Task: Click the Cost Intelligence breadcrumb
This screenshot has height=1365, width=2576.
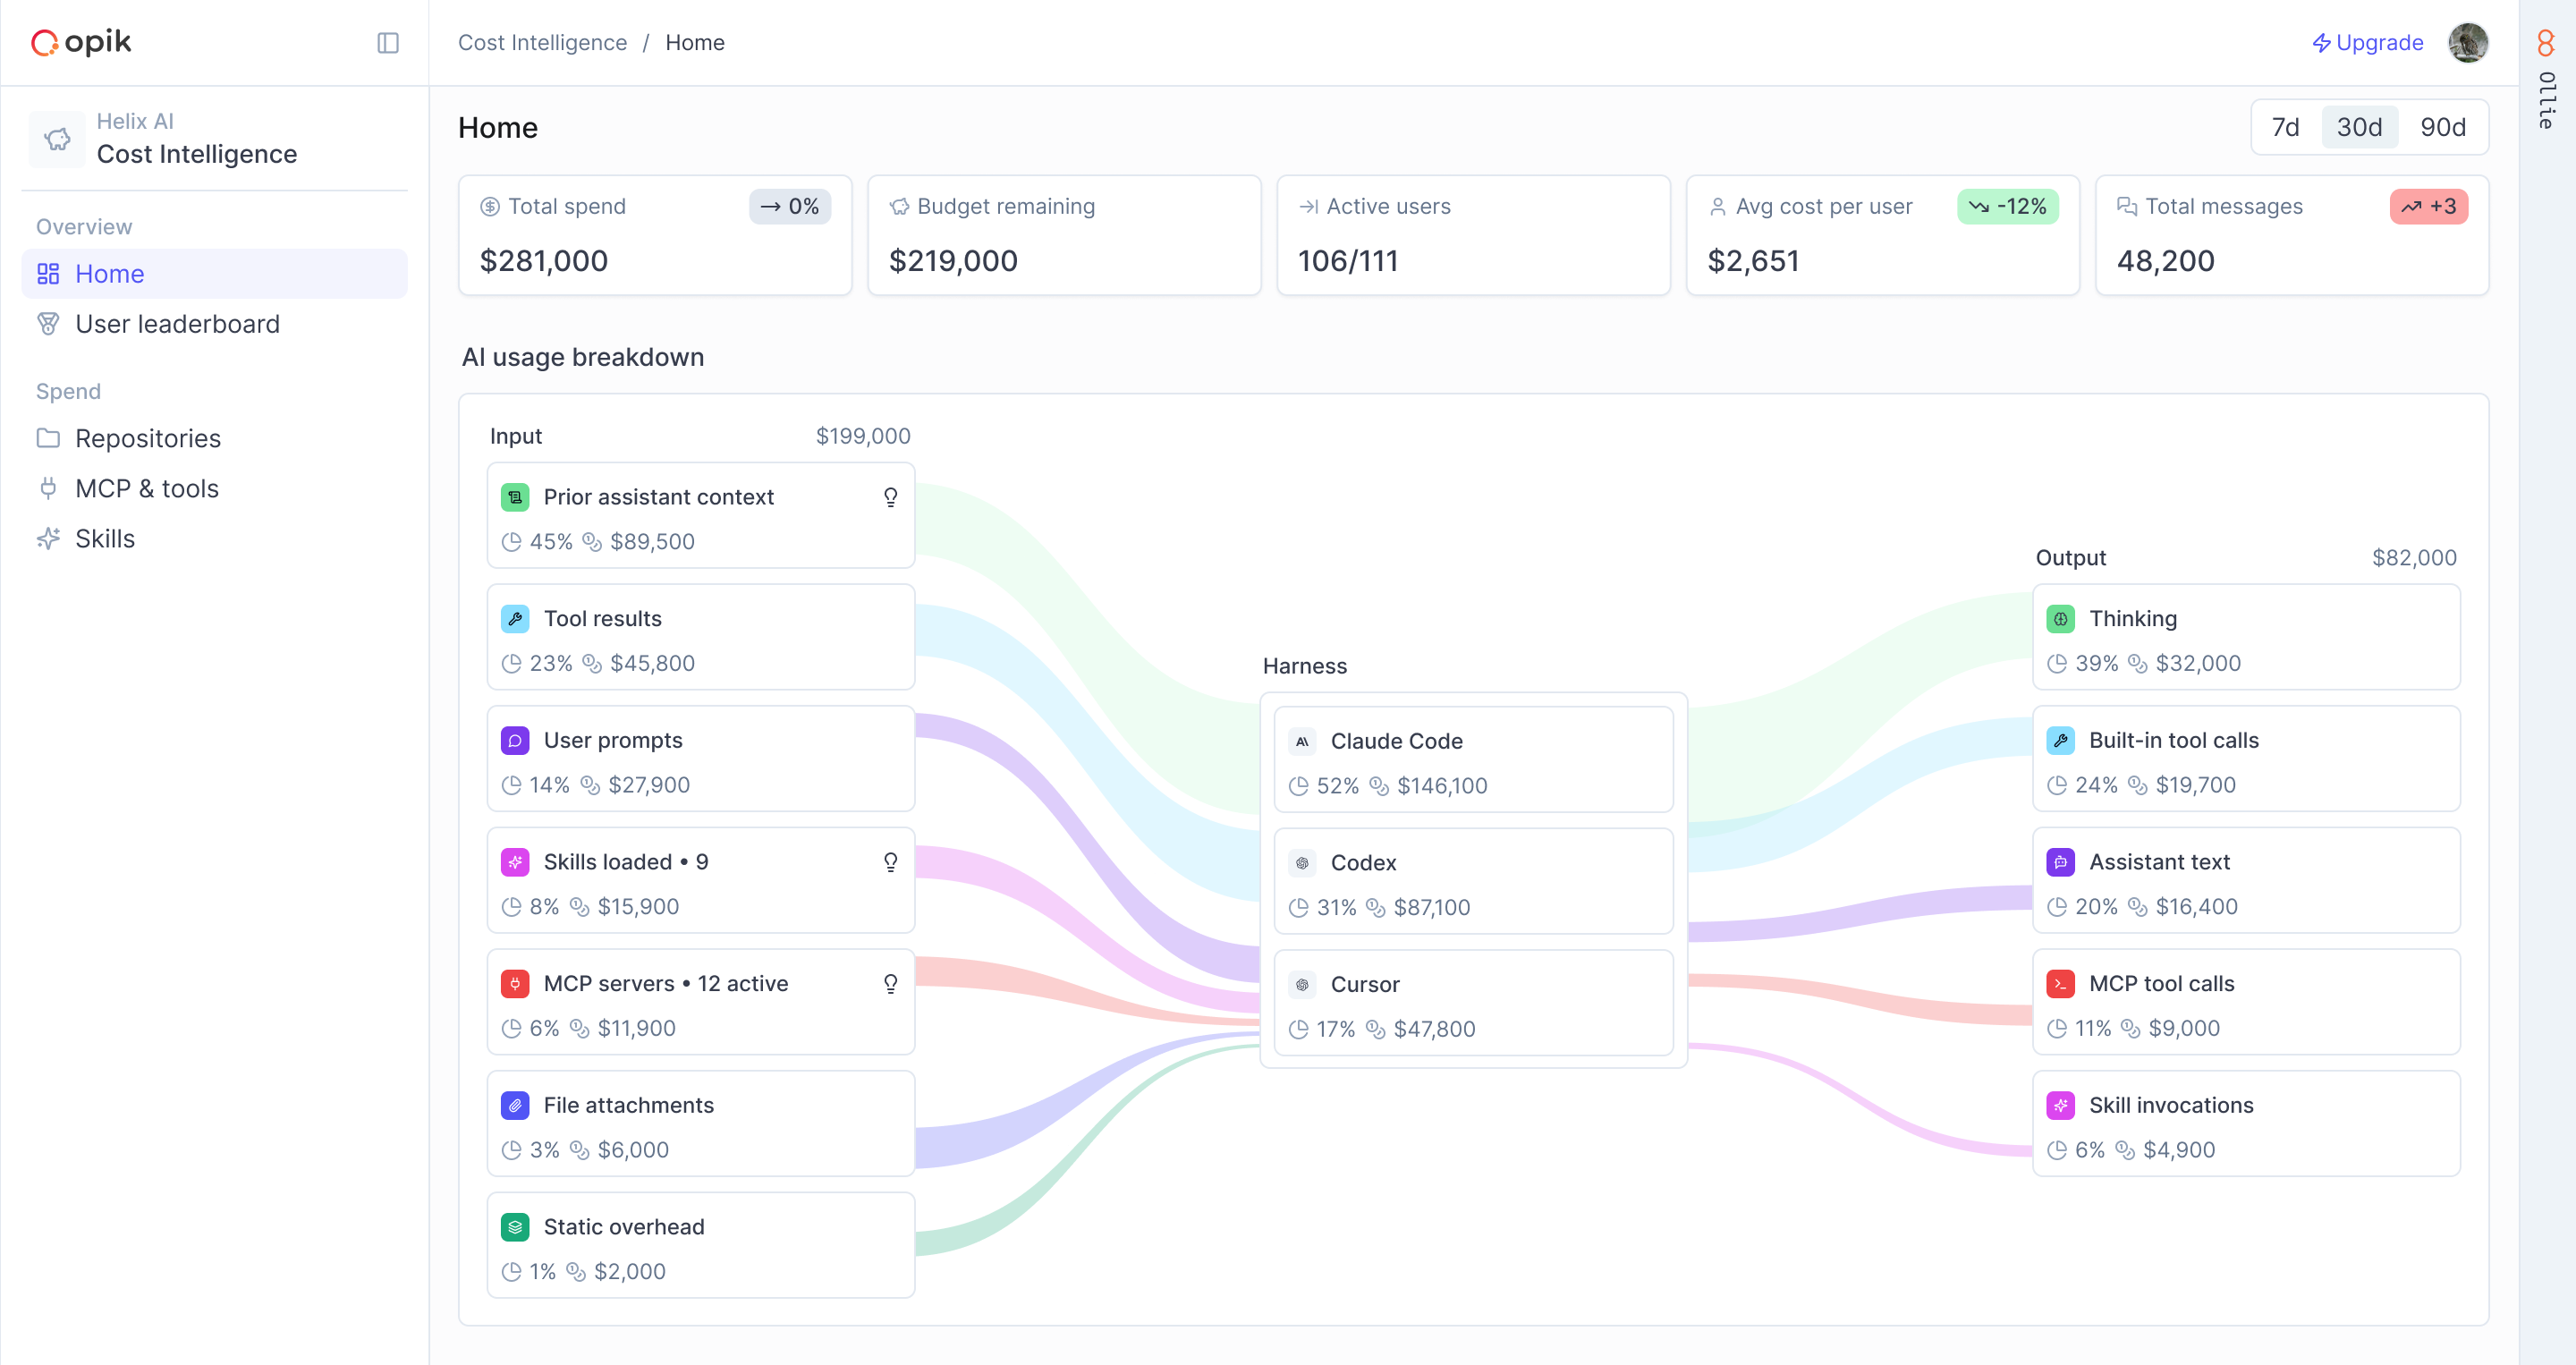Action: 542,43
